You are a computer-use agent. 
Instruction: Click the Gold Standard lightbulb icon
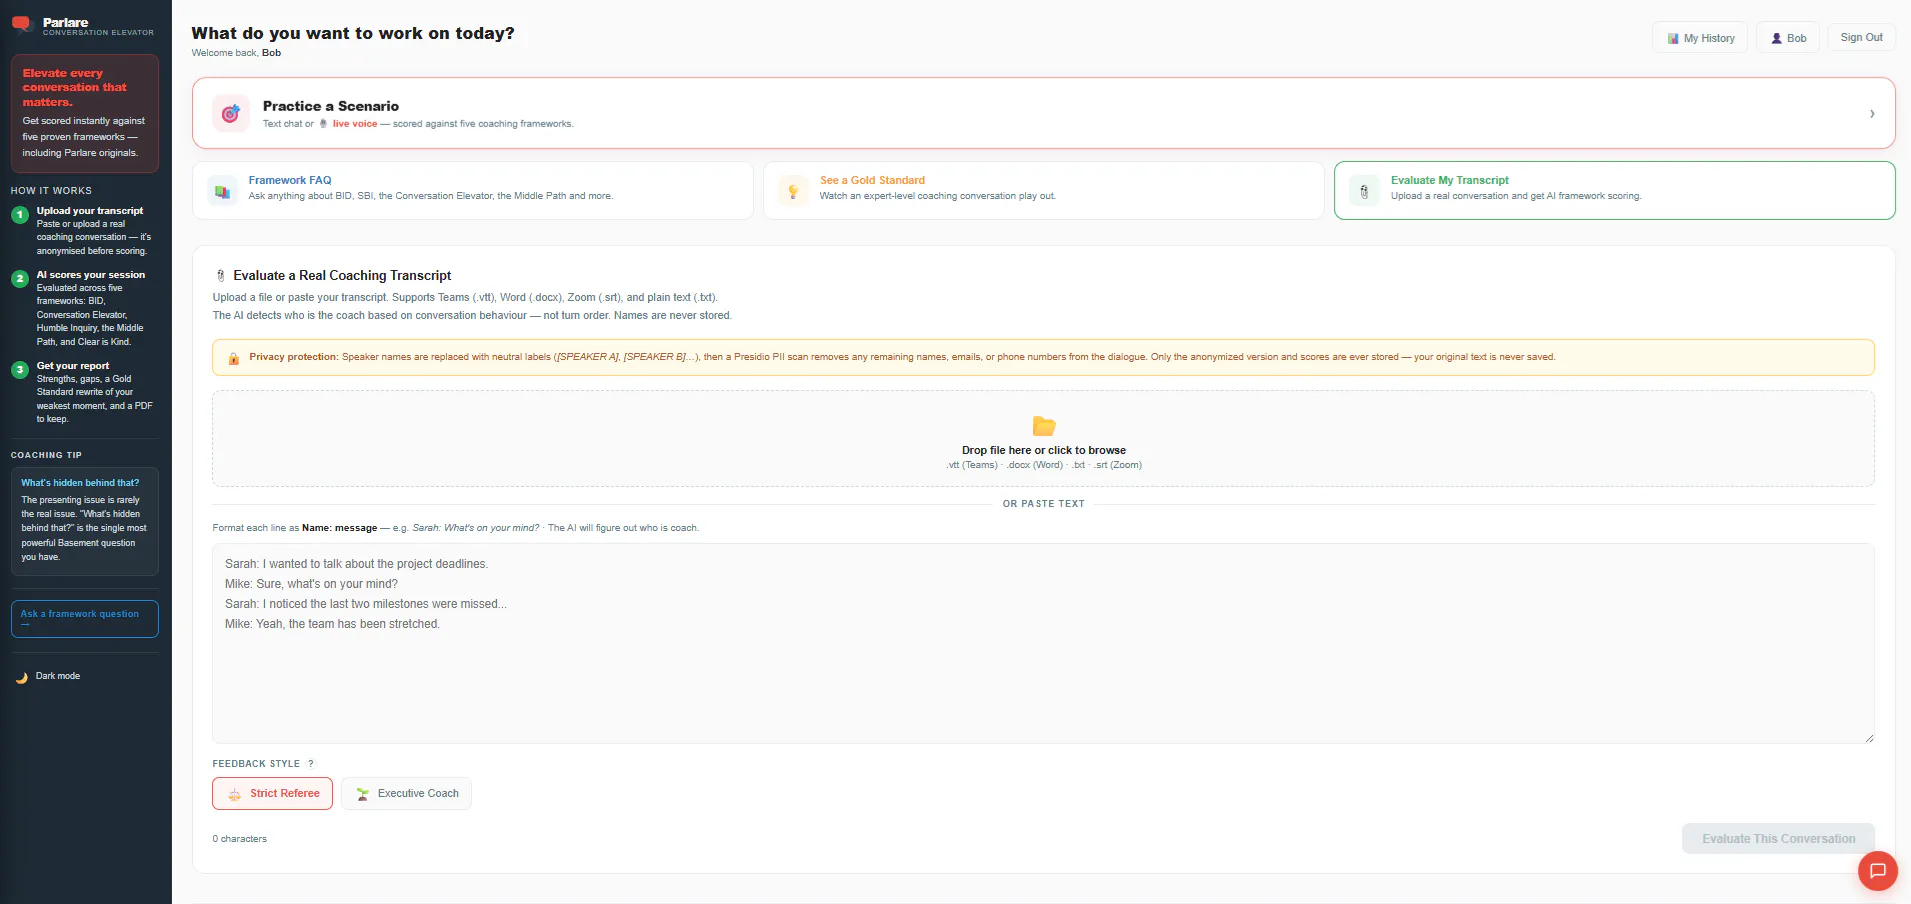793,190
